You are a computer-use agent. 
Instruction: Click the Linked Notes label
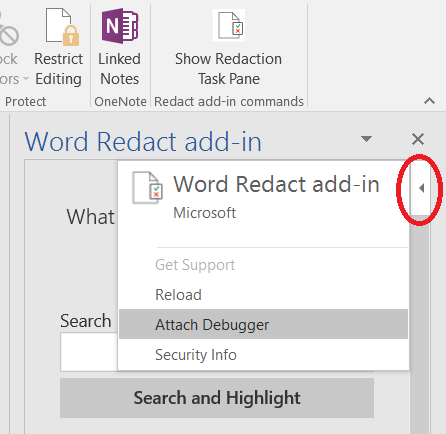click(119, 69)
